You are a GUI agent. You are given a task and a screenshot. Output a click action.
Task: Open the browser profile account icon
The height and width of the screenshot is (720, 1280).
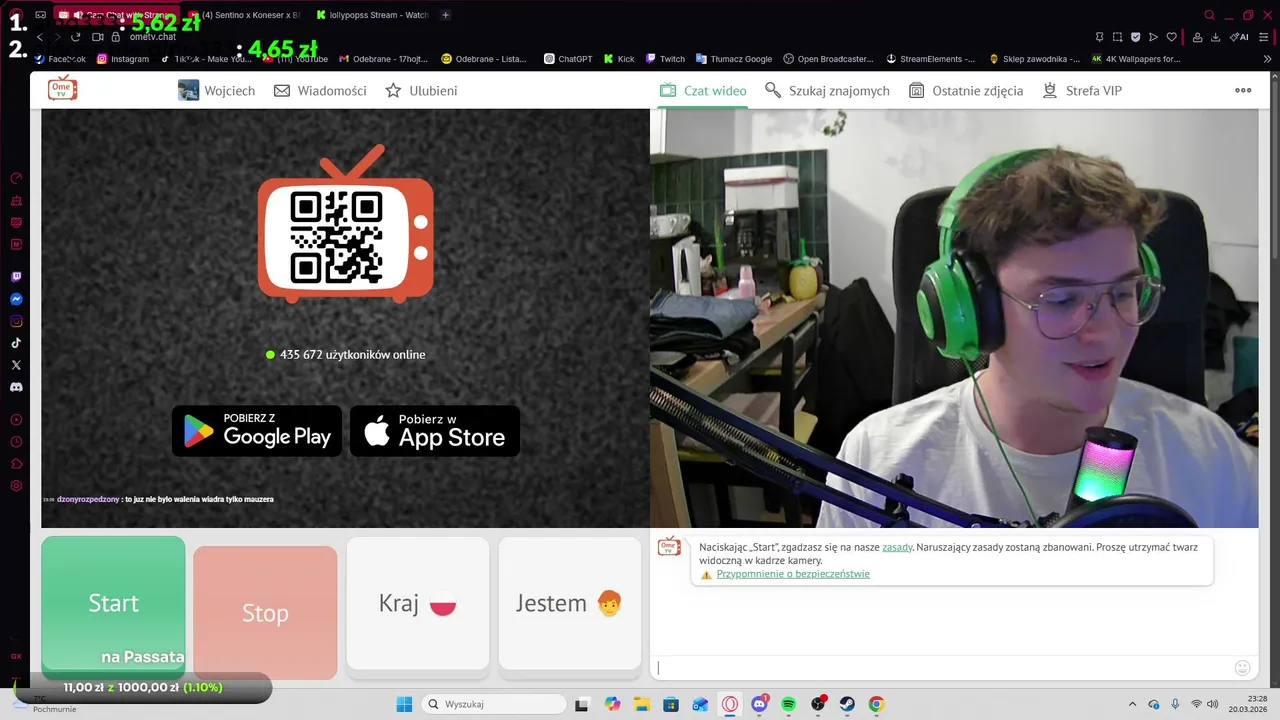point(1197,37)
